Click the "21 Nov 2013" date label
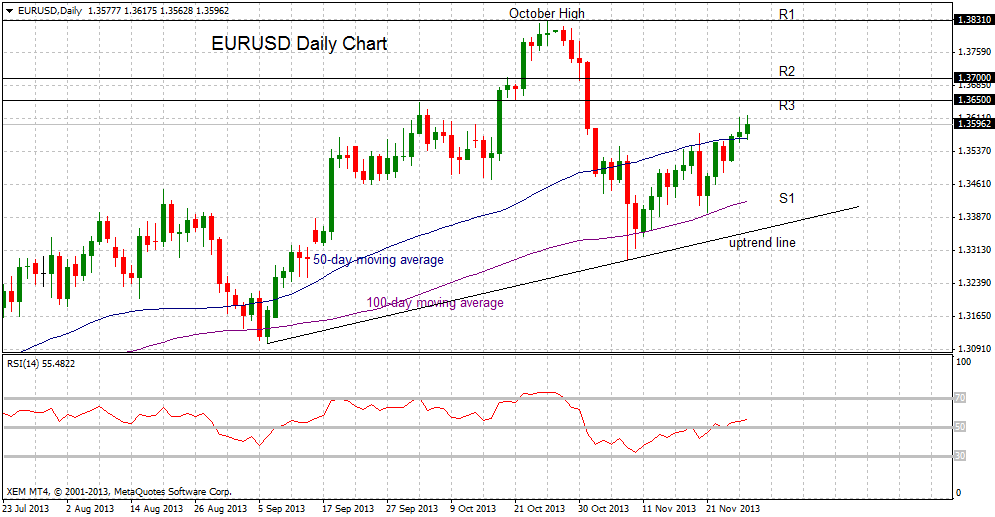 tap(733, 509)
